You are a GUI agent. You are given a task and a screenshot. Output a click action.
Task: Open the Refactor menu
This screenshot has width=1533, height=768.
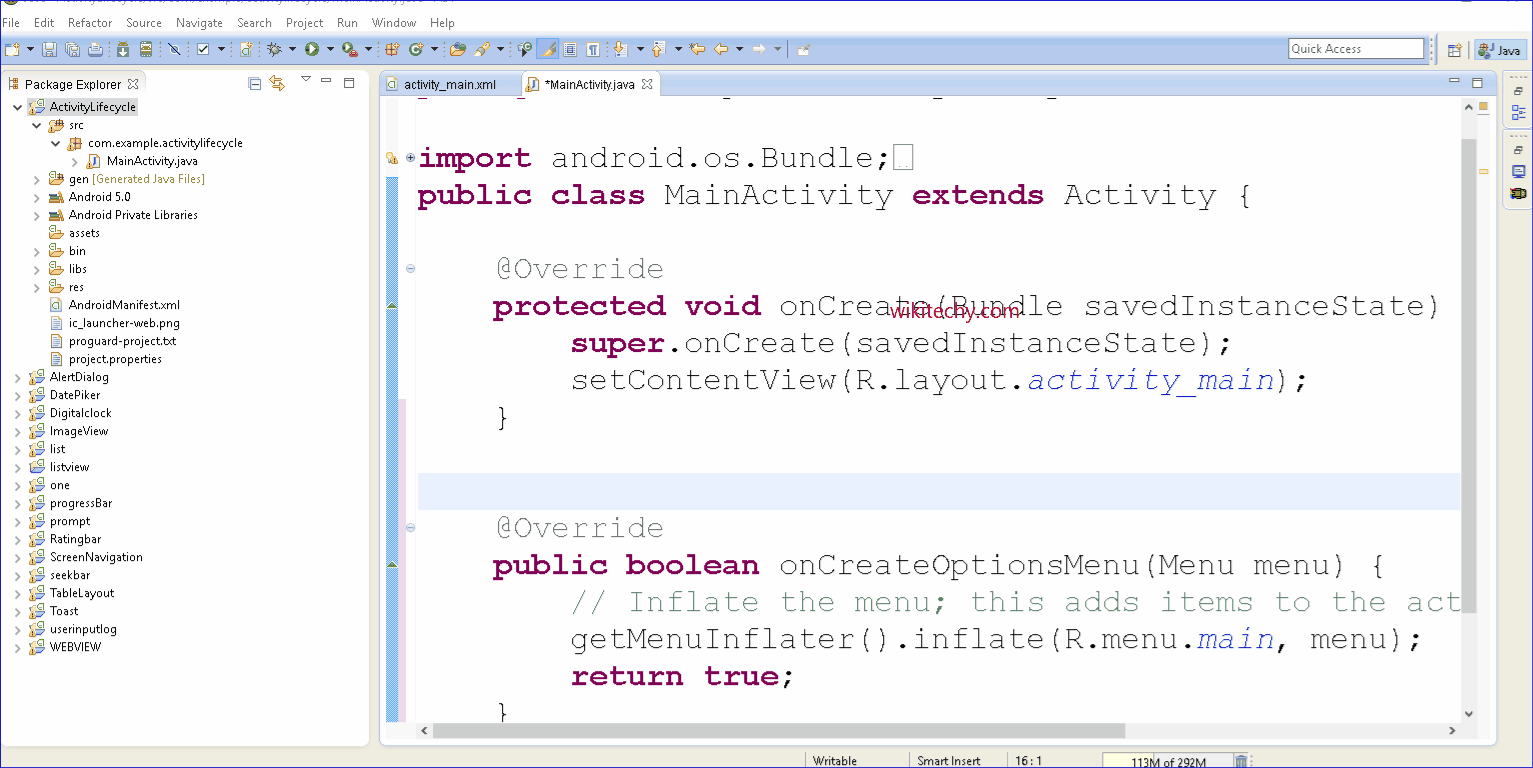point(90,22)
